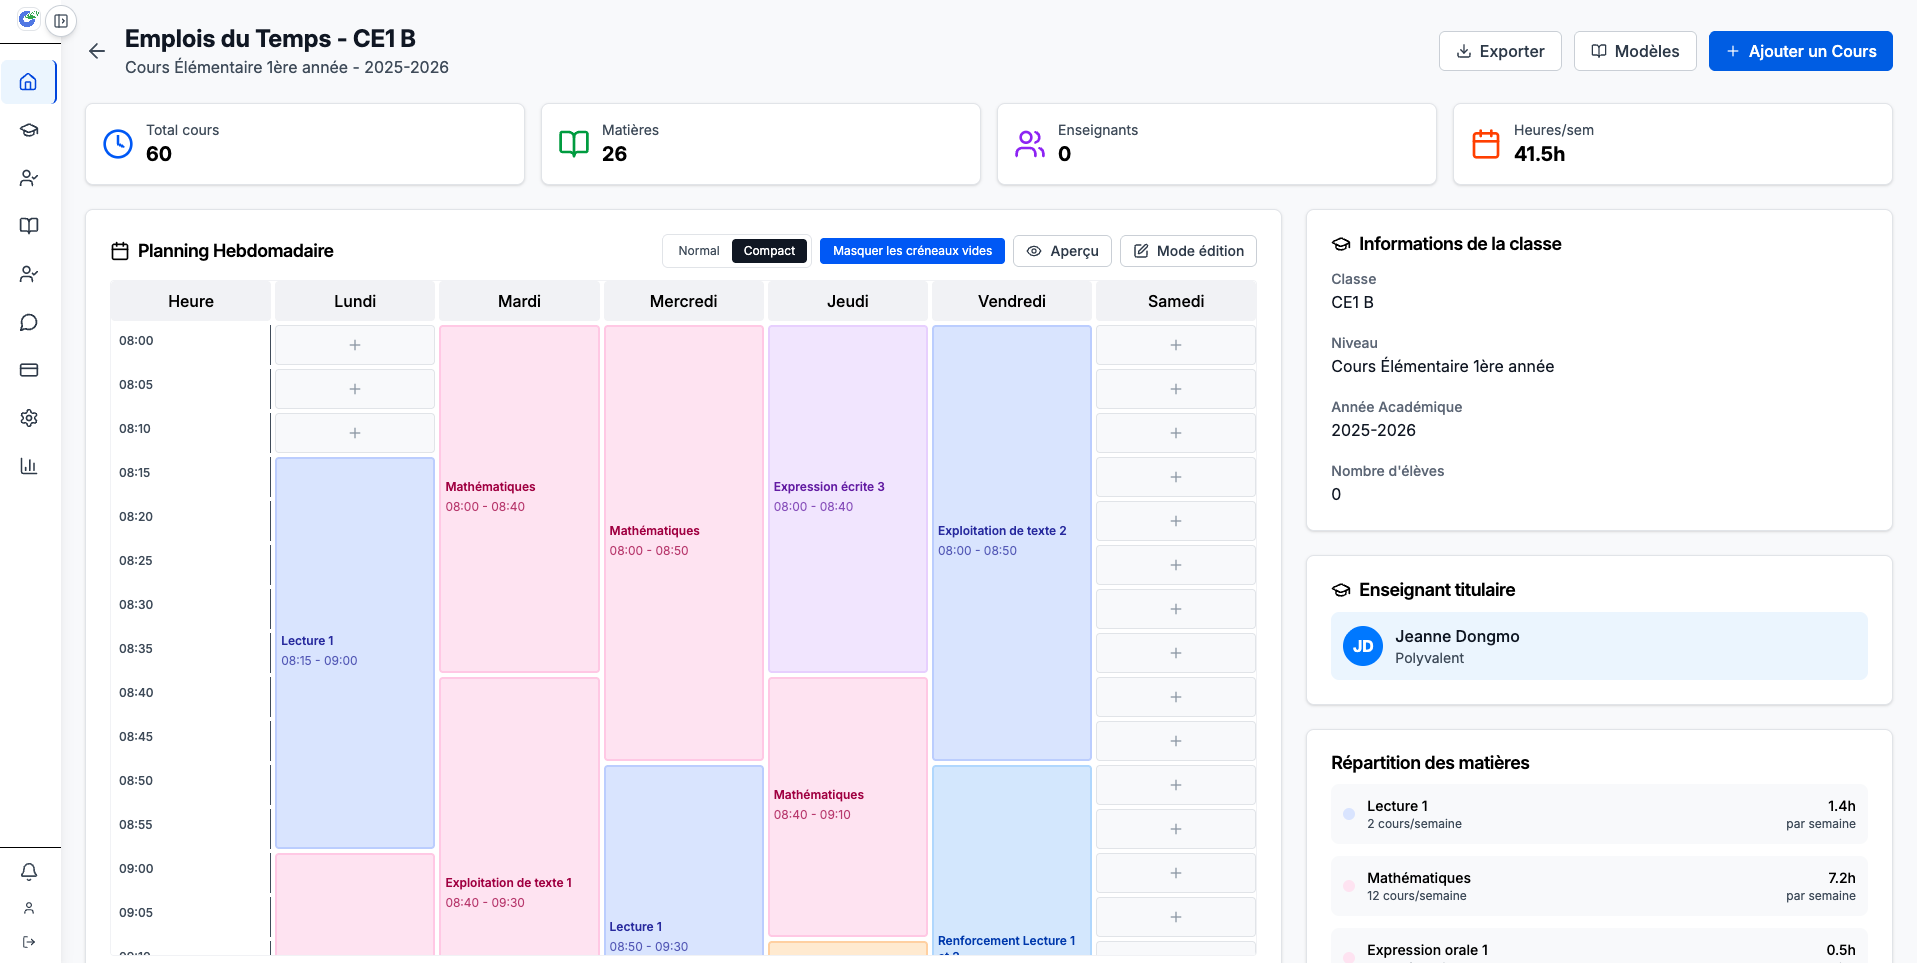Viewport: 1917px width, 963px height.
Task: Open the user profile icon near bottom
Action: pyautogui.click(x=28, y=908)
